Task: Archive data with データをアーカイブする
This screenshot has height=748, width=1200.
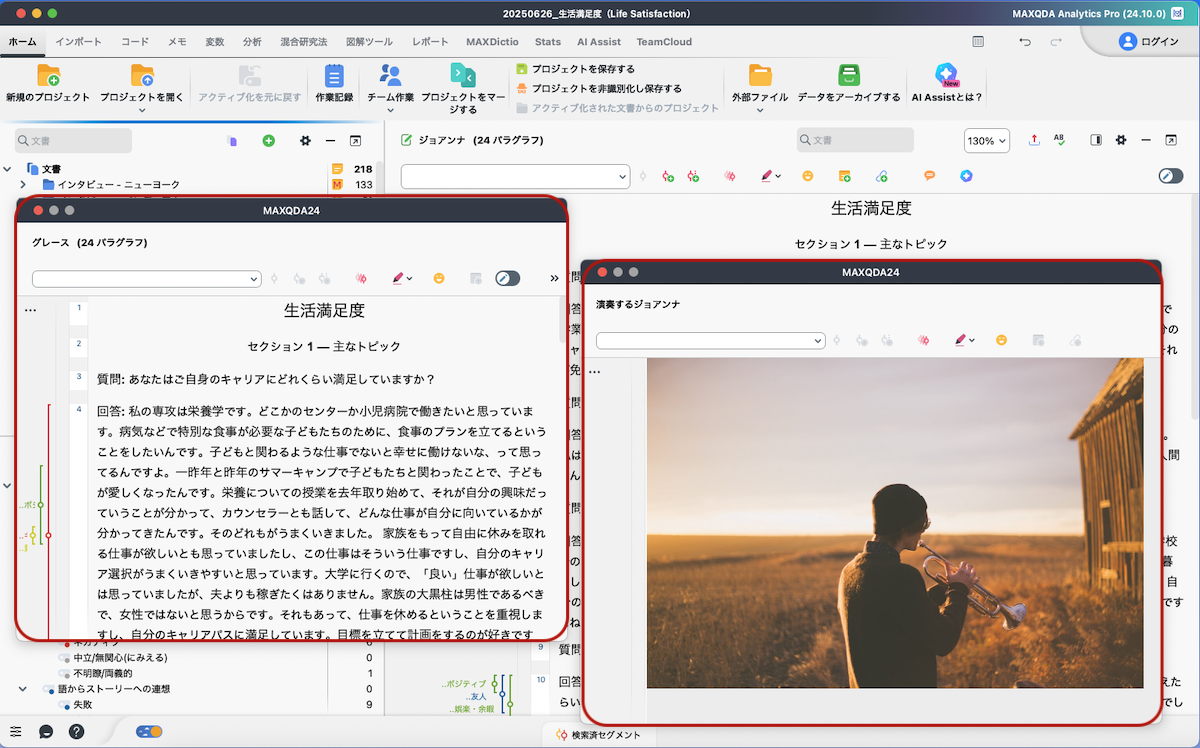Action: [x=849, y=83]
